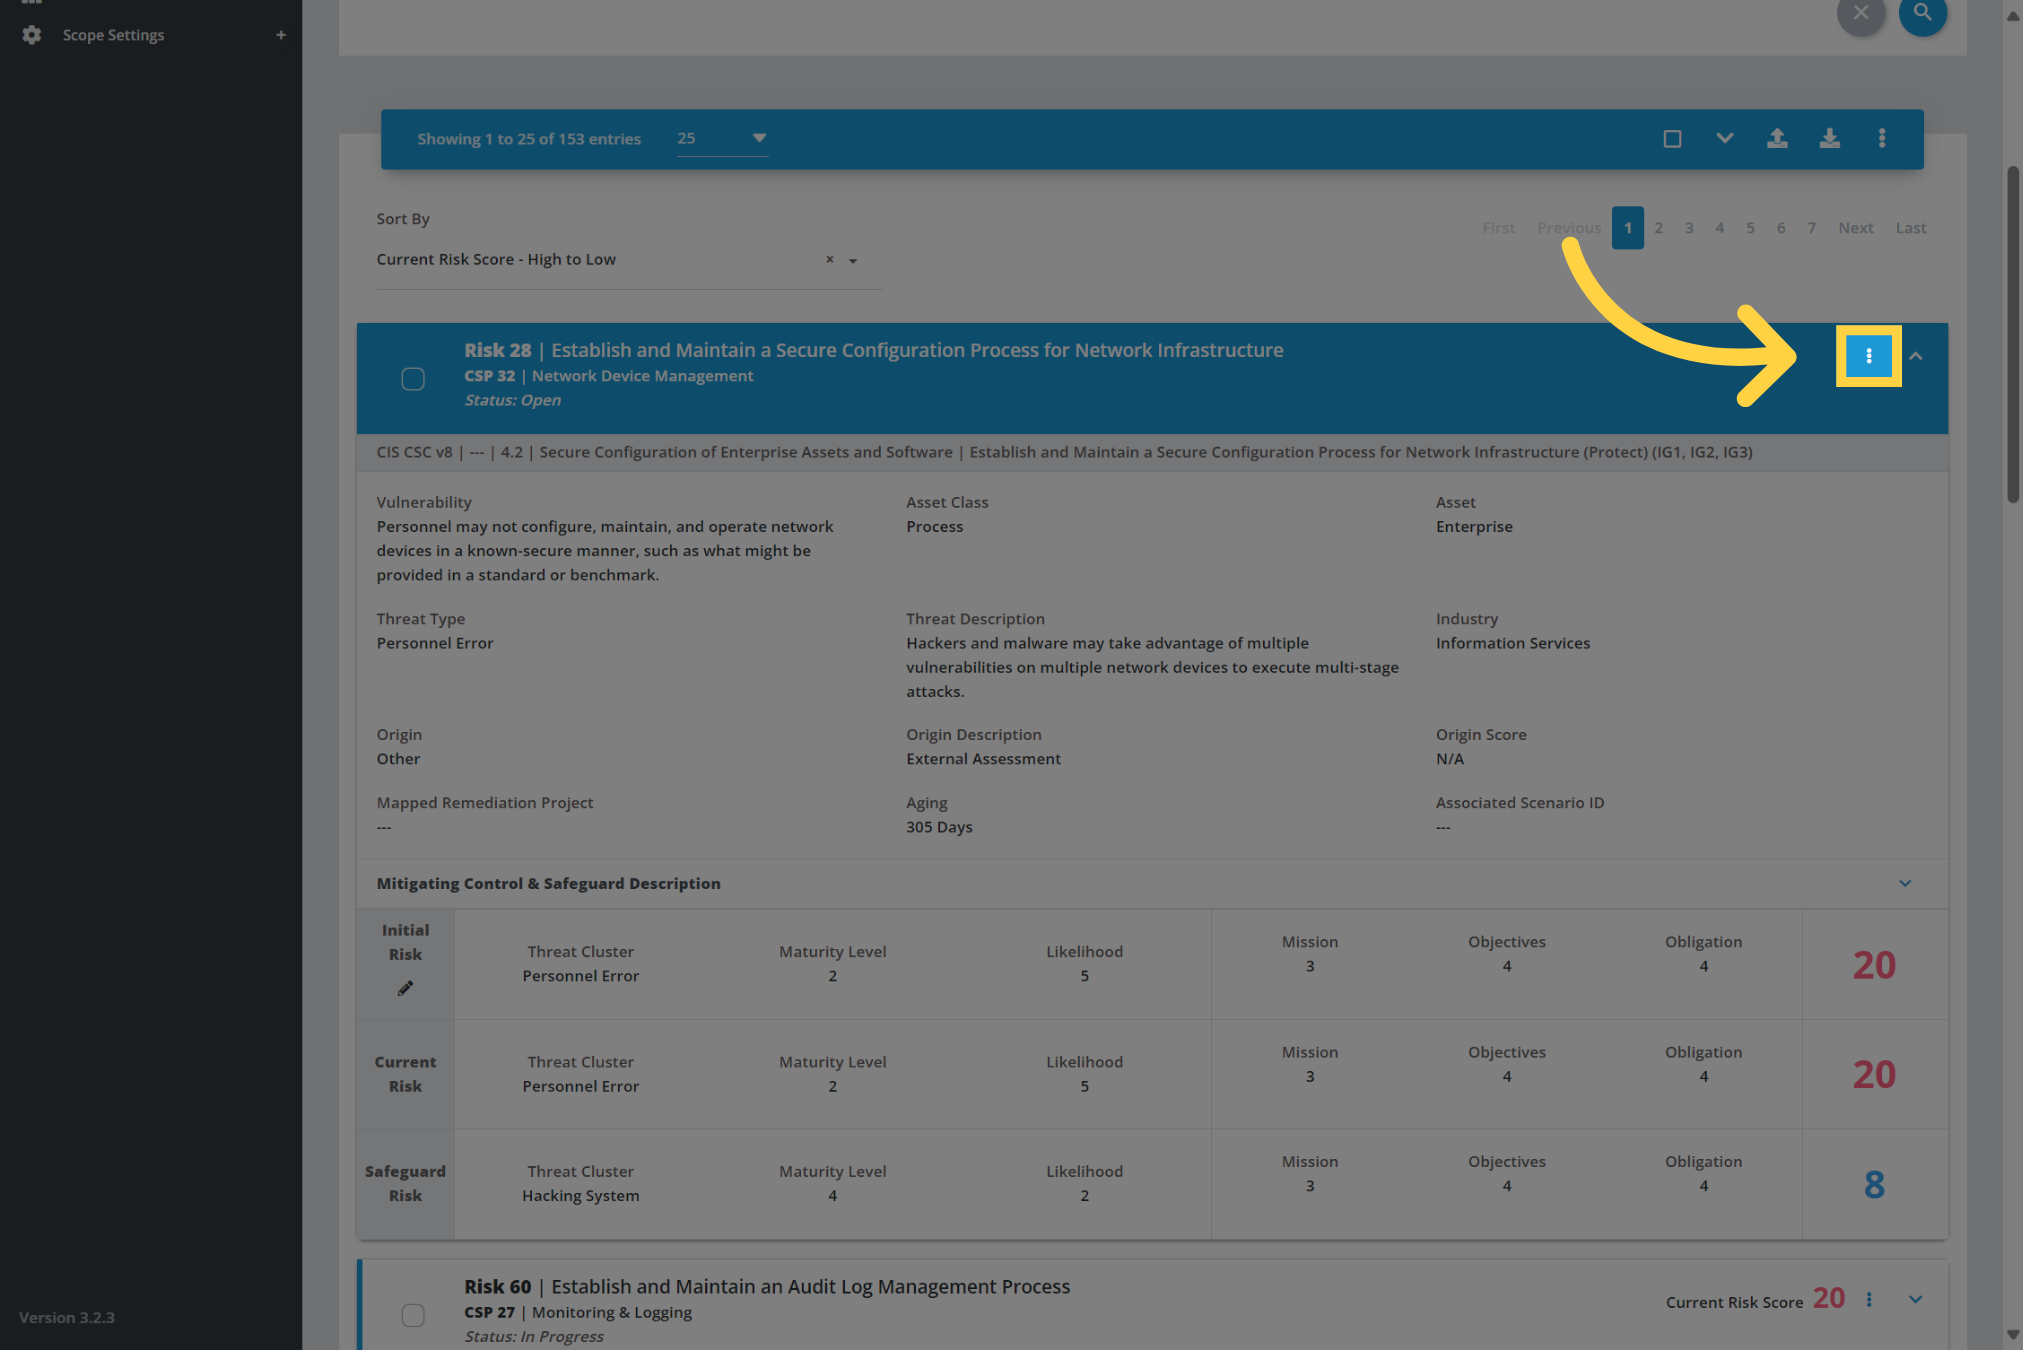Edit Initial Risk with pencil icon
The width and height of the screenshot is (2023, 1350).
click(x=405, y=988)
